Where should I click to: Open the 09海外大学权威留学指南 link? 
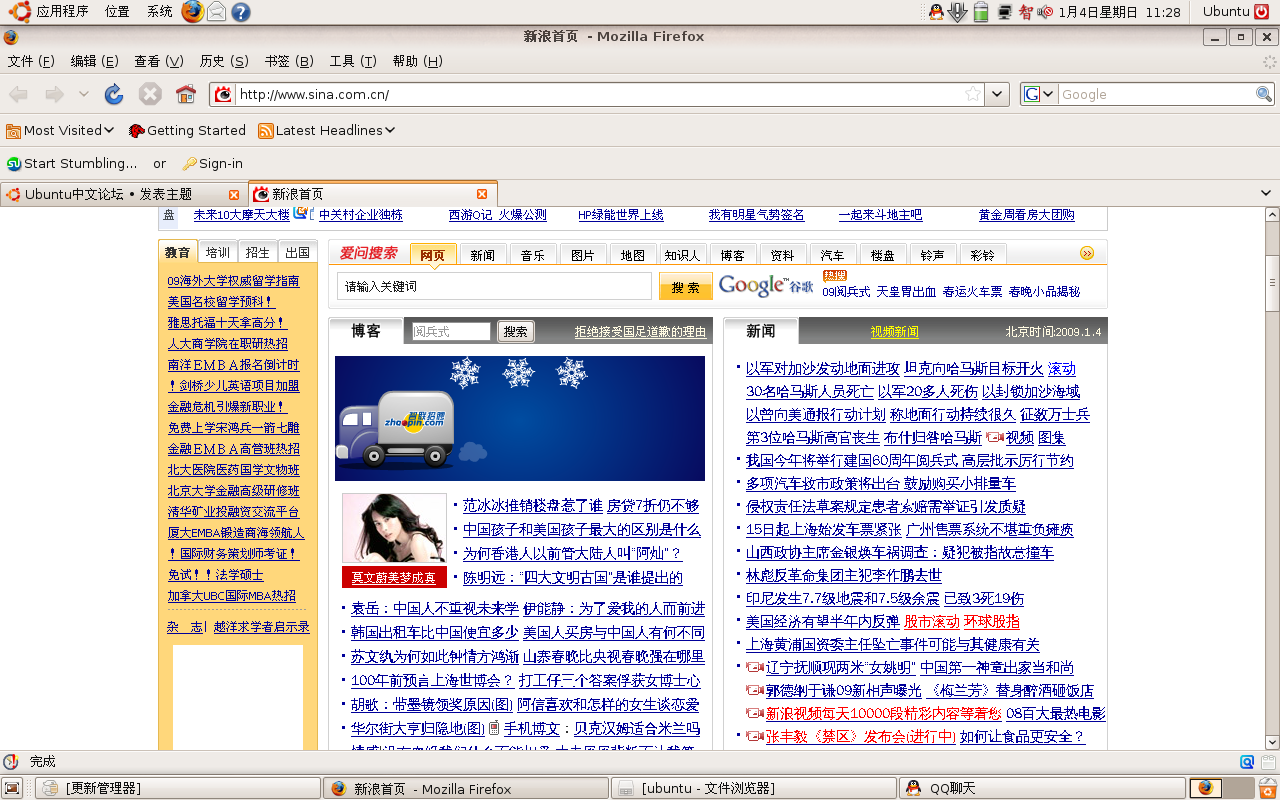(234, 281)
